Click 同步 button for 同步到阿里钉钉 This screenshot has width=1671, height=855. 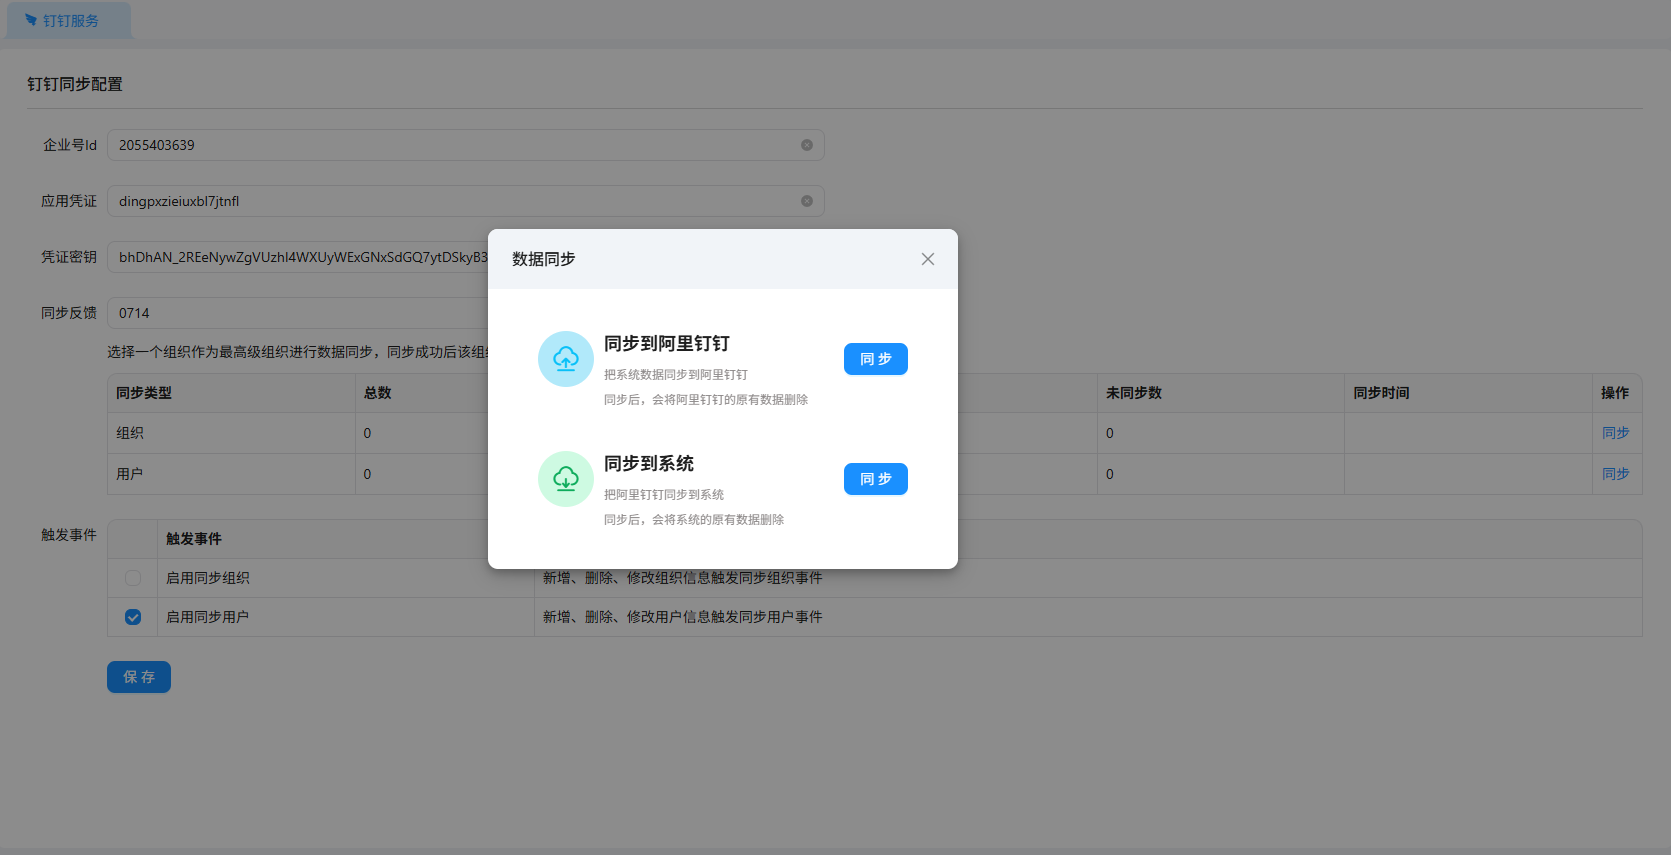tap(876, 359)
